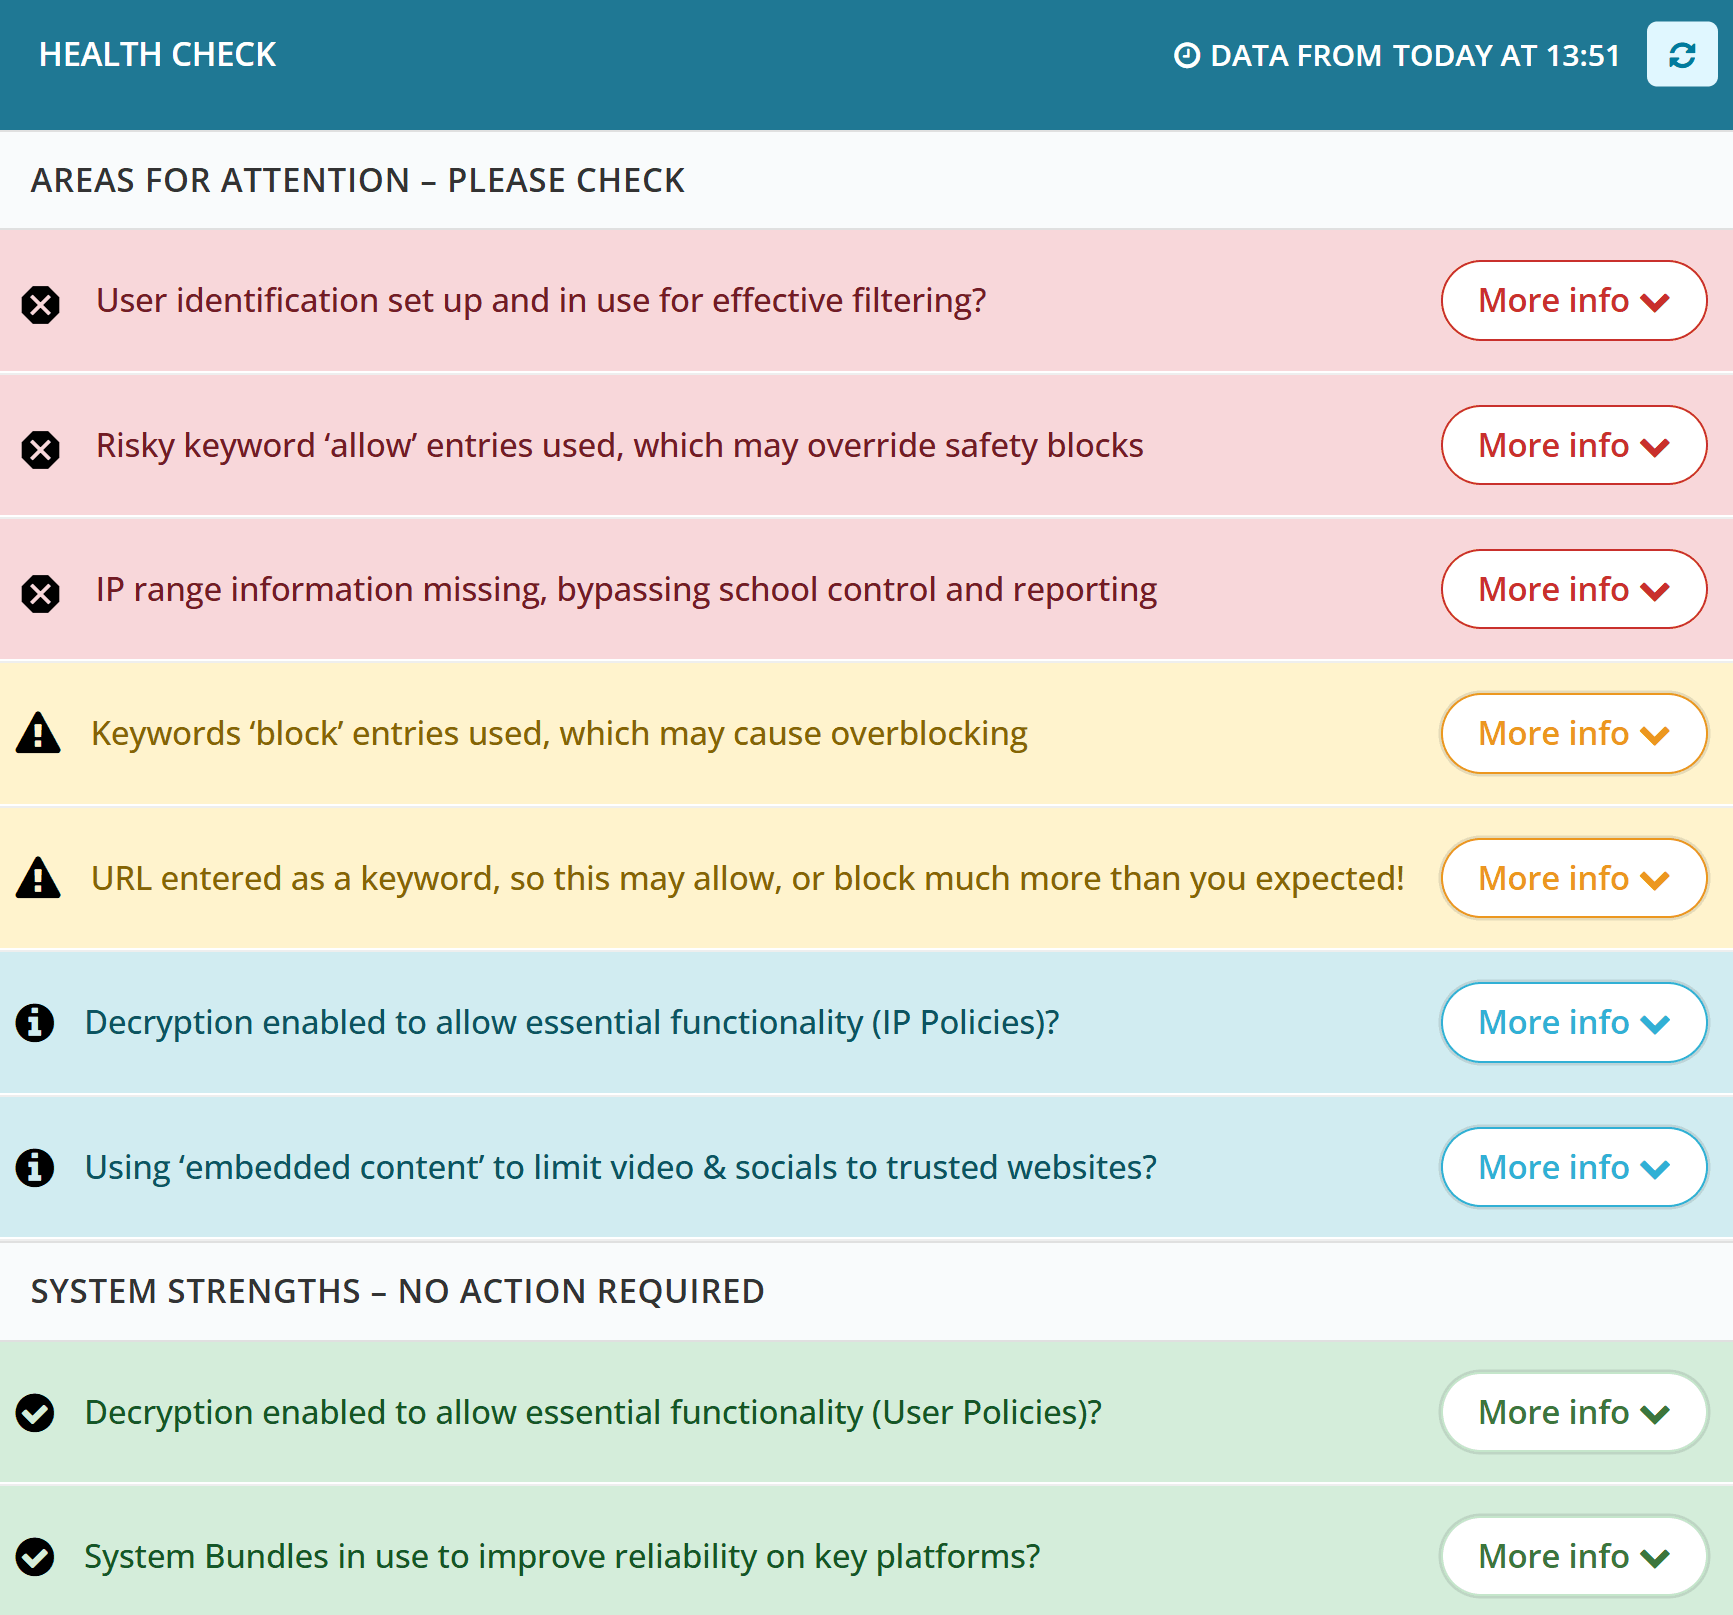Click info icon for Decryption IP Policies row
The height and width of the screenshot is (1615, 1733).
tap(35, 1022)
